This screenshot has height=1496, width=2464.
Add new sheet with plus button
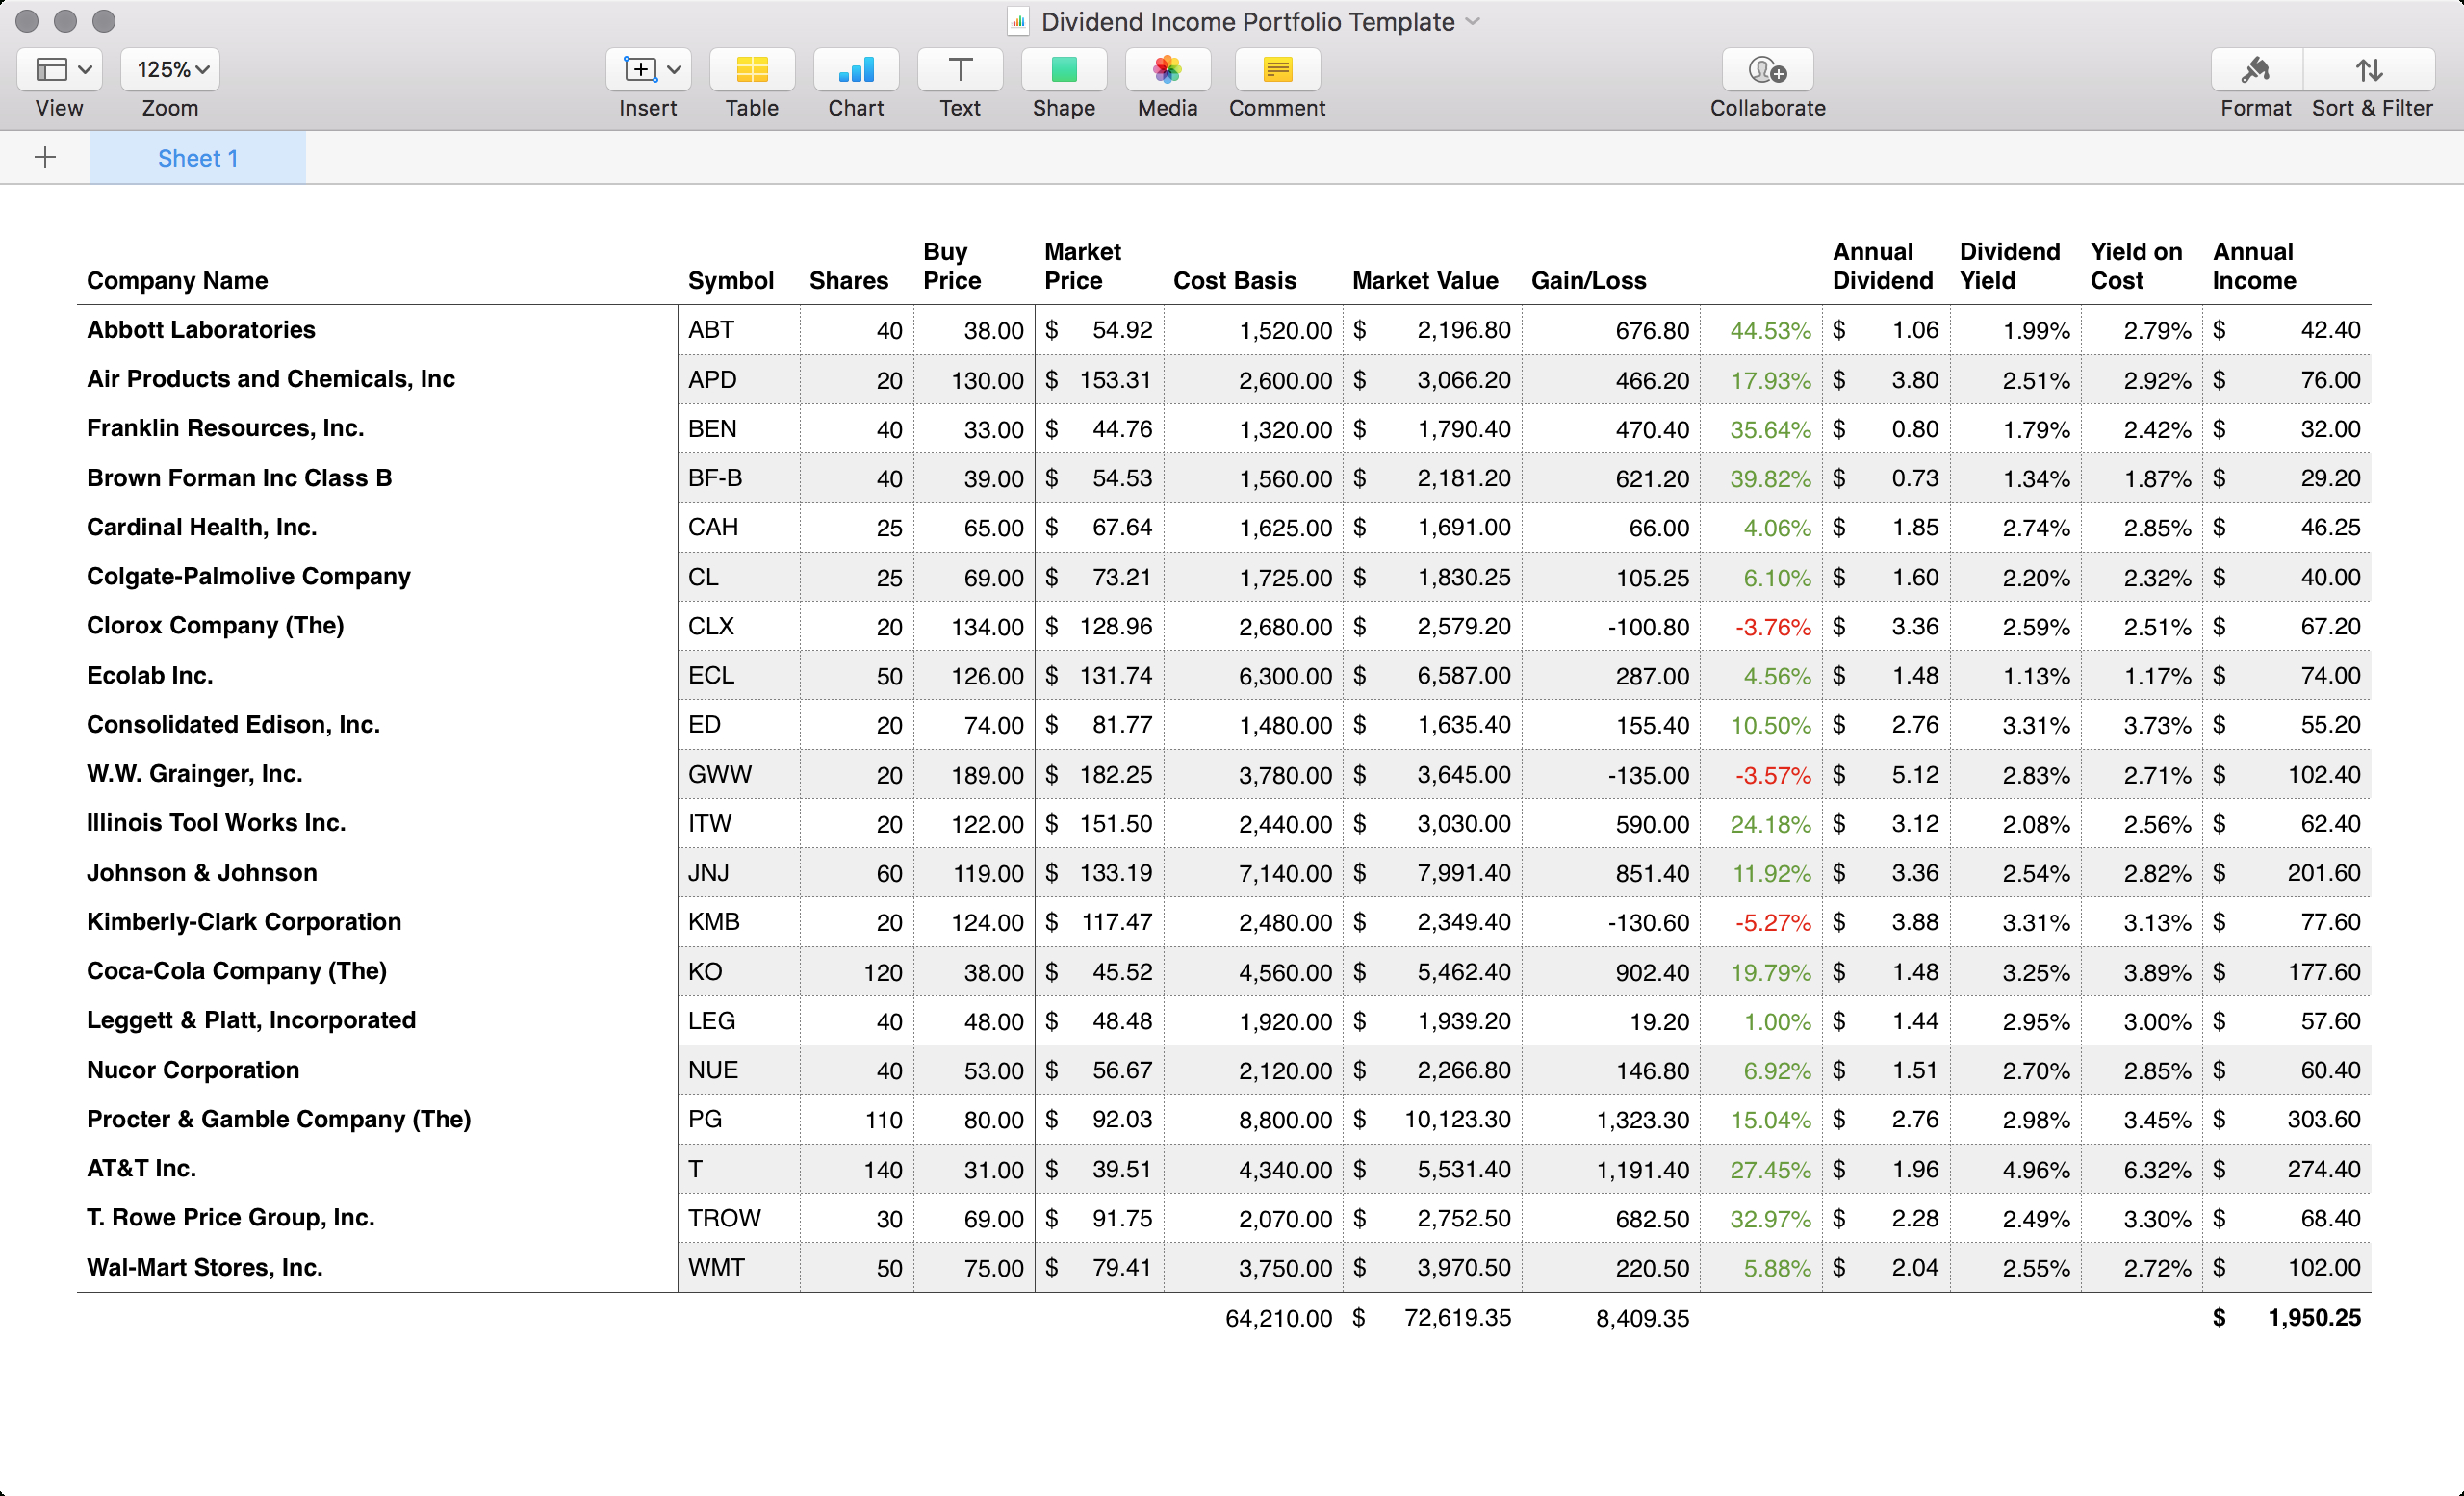pyautogui.click(x=45, y=158)
